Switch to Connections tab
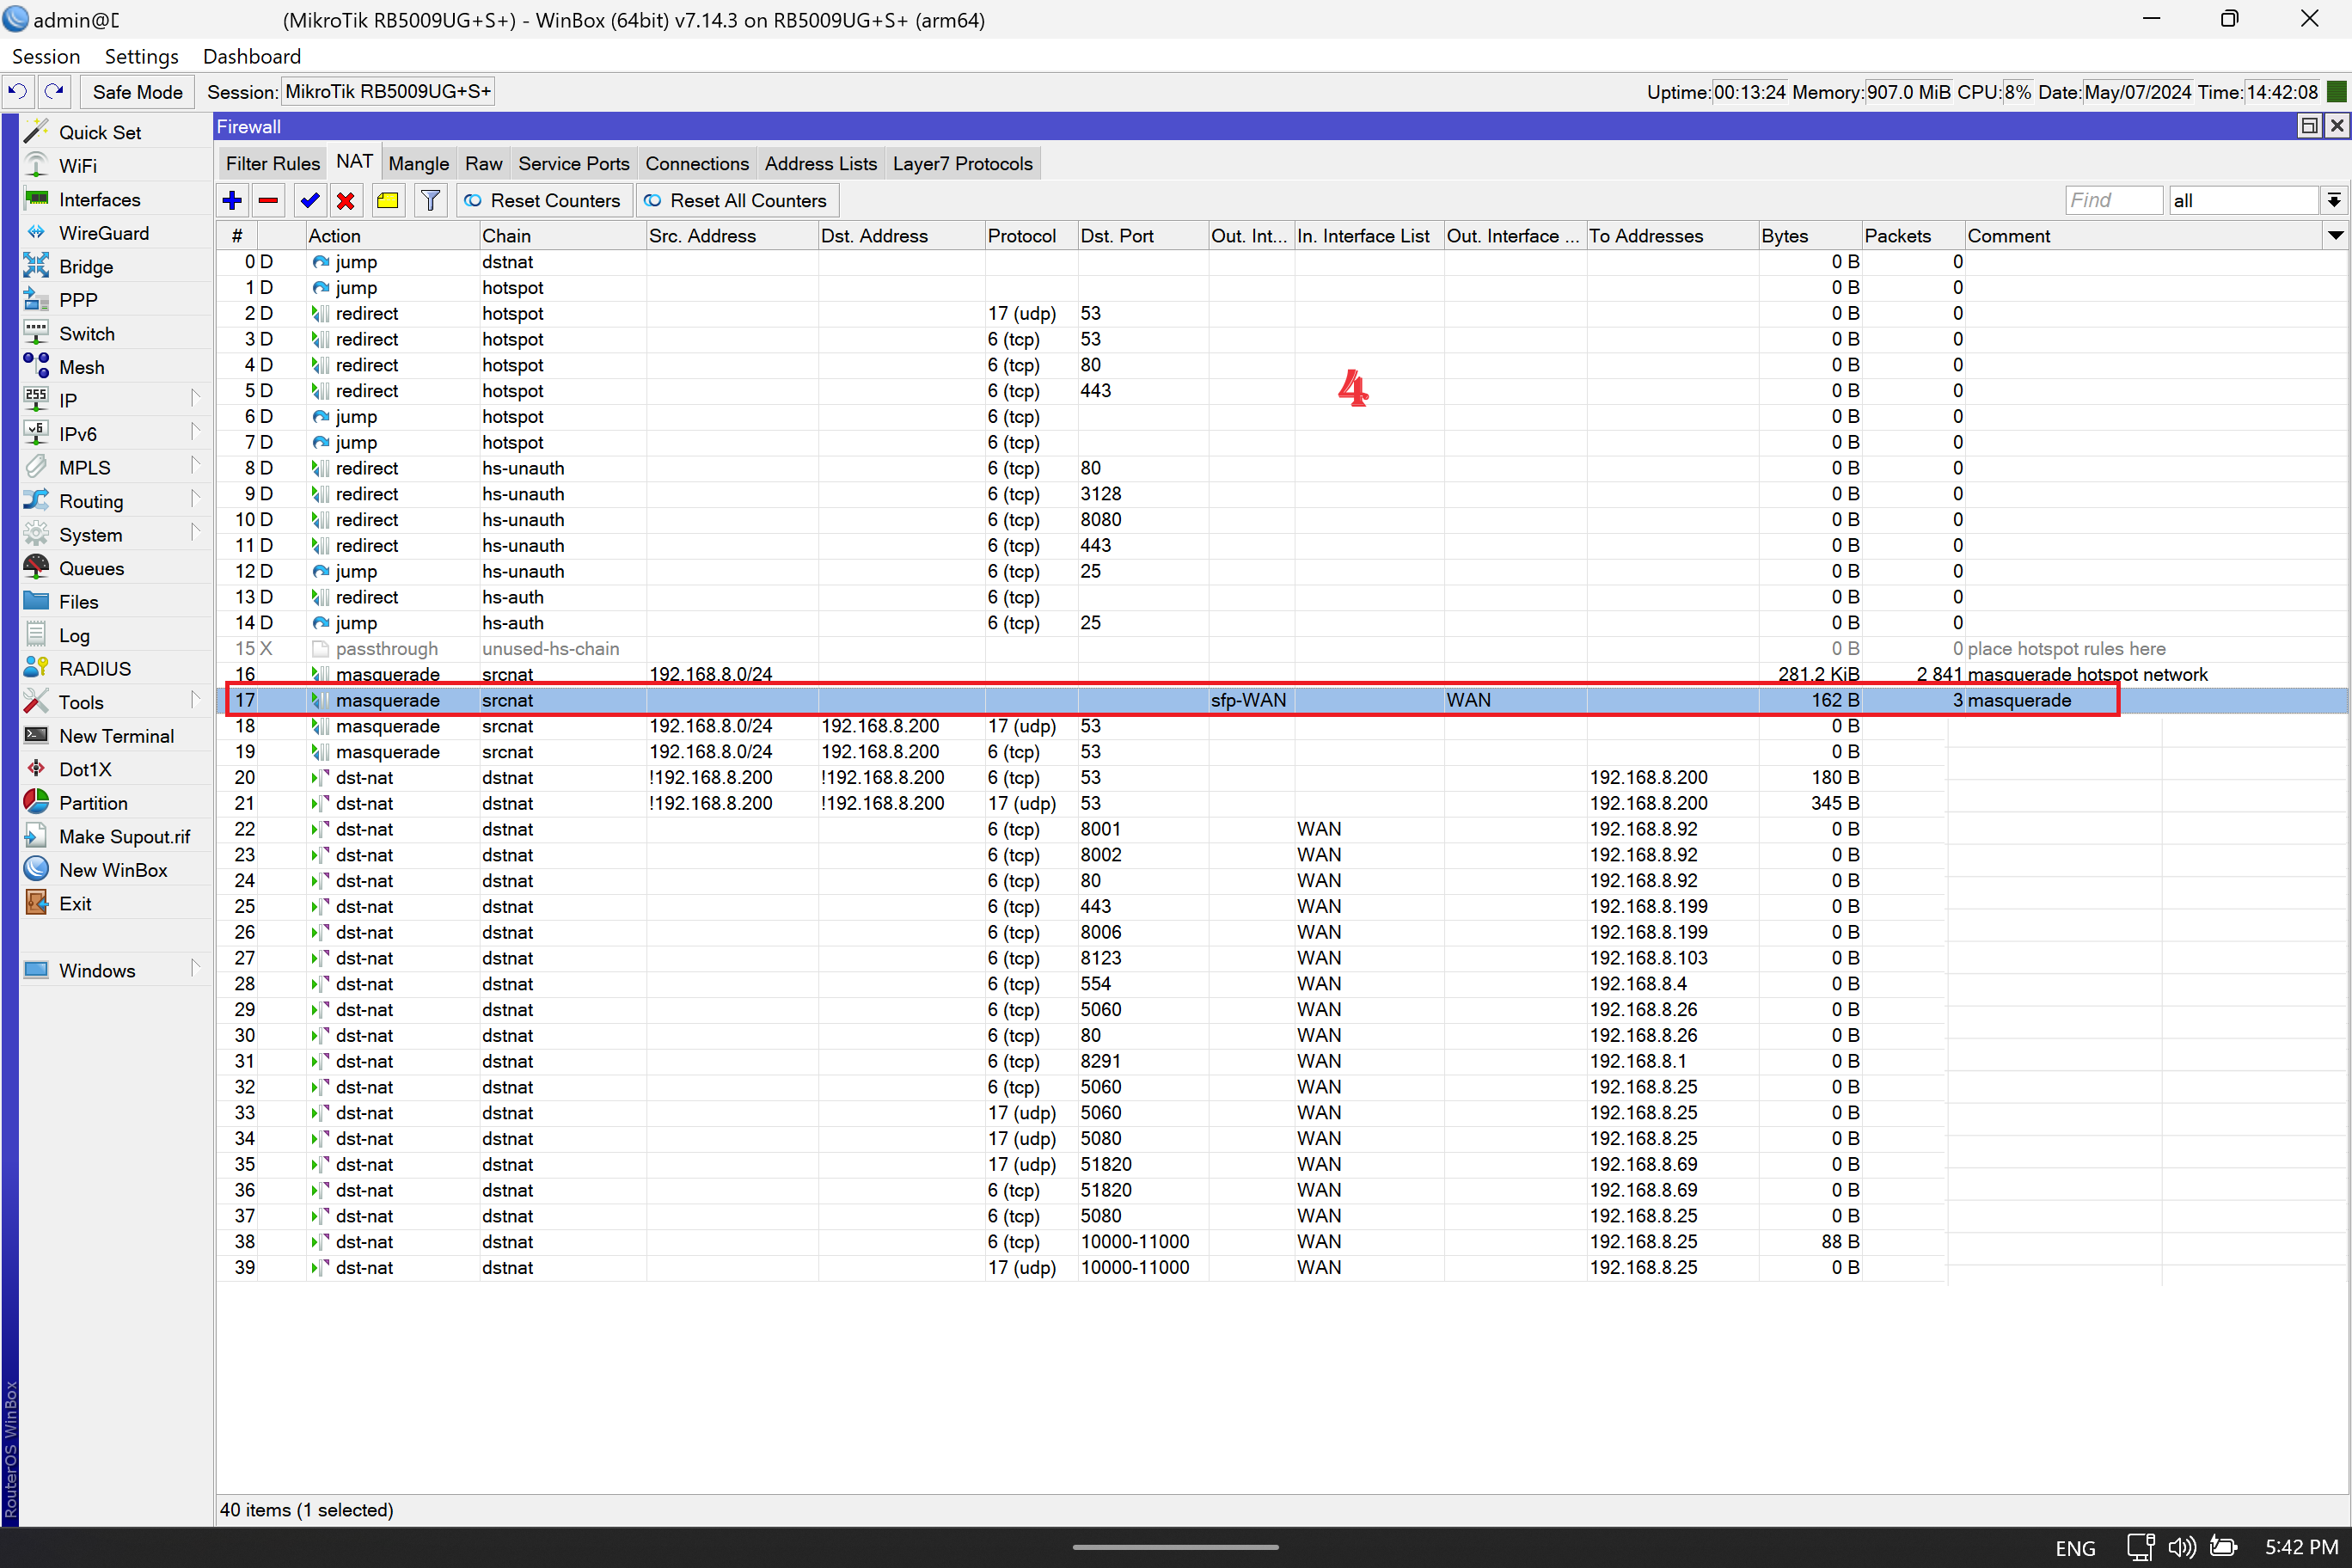This screenshot has width=2352, height=1568. point(697,163)
